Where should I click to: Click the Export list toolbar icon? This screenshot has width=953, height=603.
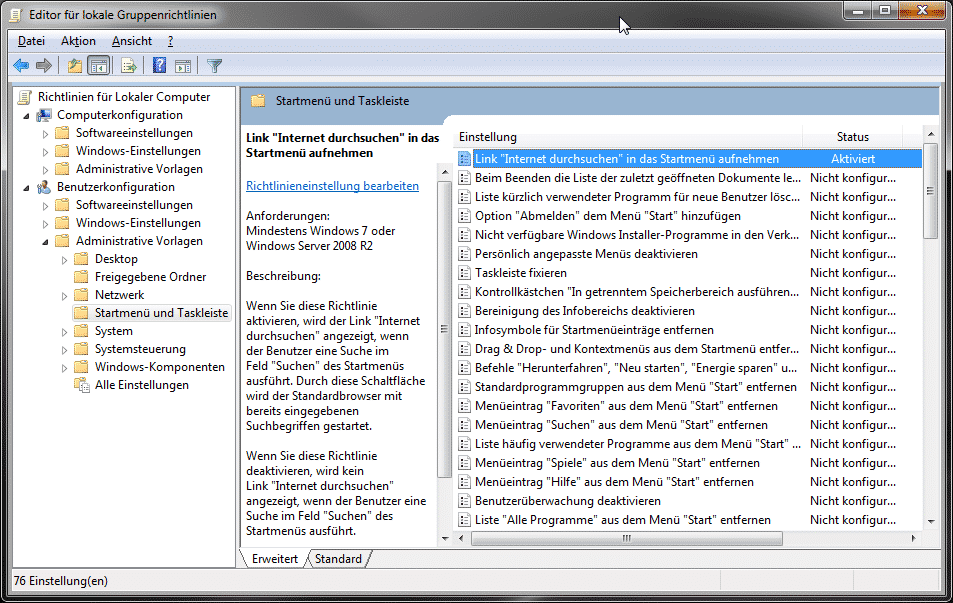[x=128, y=66]
